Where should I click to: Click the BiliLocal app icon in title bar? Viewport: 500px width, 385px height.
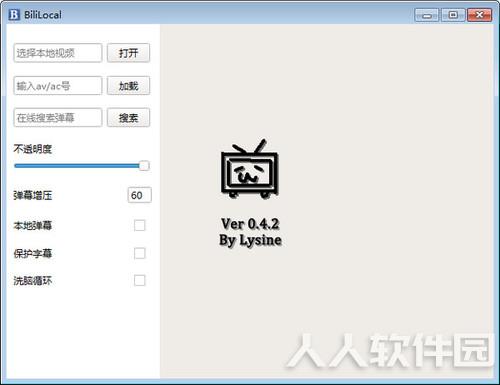point(14,15)
